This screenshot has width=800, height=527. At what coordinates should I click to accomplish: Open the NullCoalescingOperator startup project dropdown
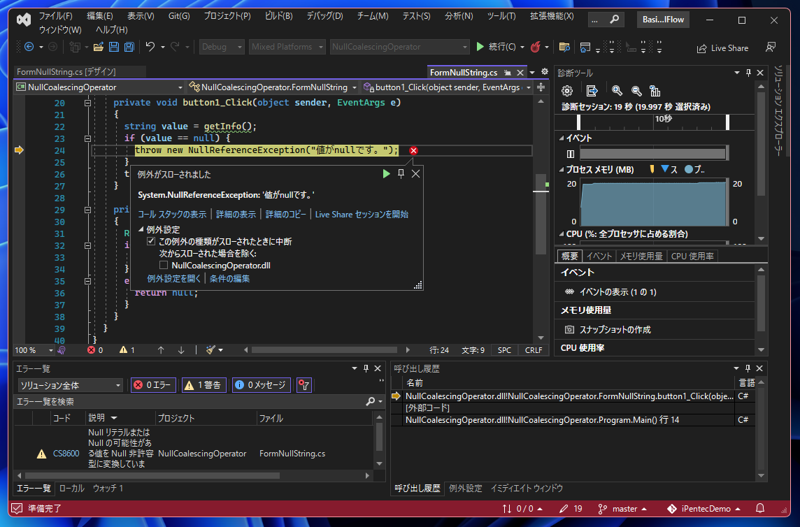(399, 47)
